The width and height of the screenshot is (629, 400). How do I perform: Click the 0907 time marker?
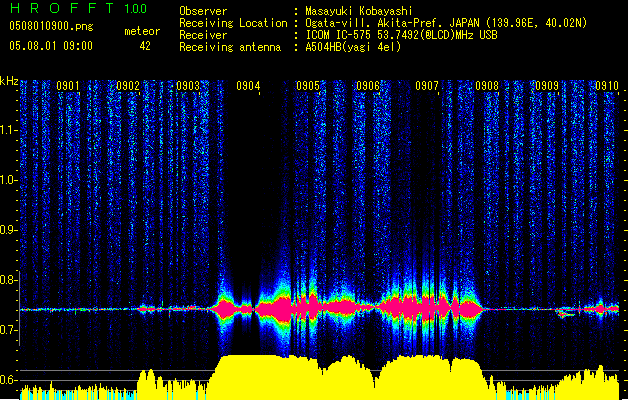point(427,86)
